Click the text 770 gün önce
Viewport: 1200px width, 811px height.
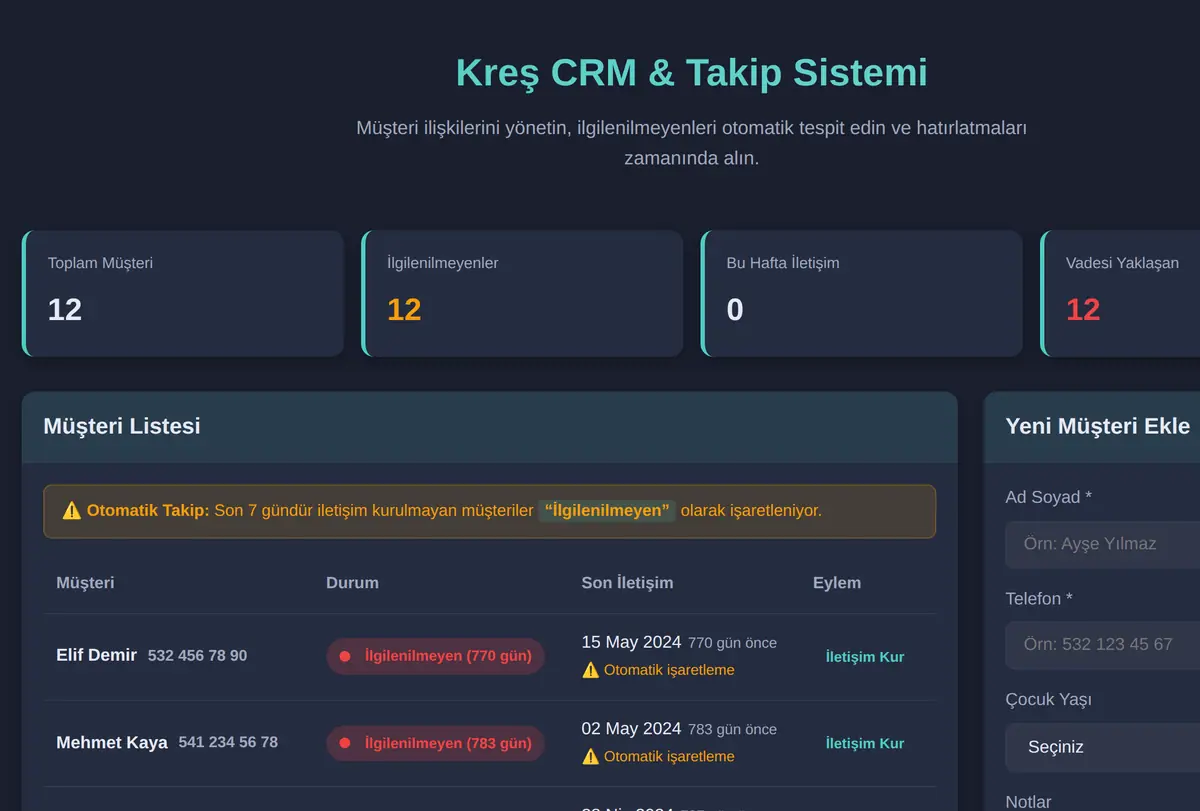[732, 644]
